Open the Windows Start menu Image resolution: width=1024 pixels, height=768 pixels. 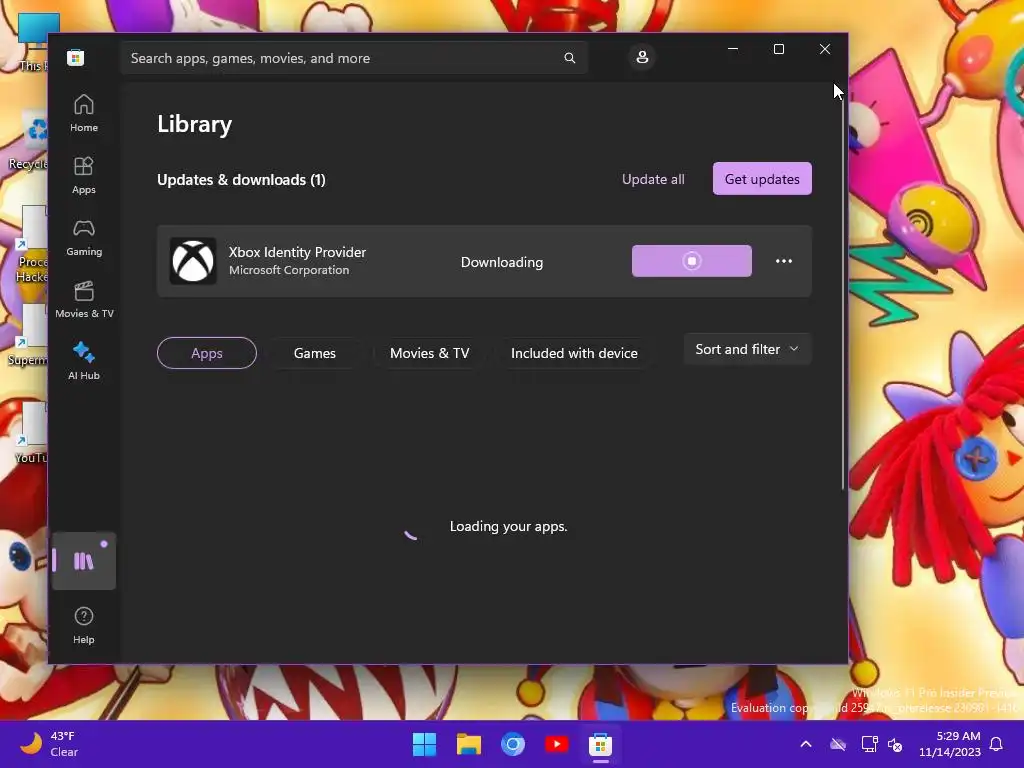coord(424,744)
